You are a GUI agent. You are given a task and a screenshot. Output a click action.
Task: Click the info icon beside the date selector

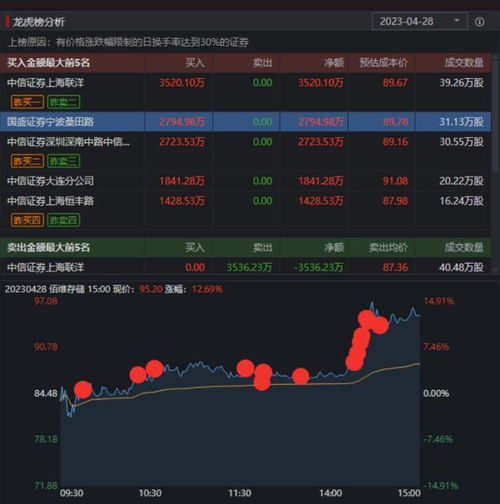480,22
